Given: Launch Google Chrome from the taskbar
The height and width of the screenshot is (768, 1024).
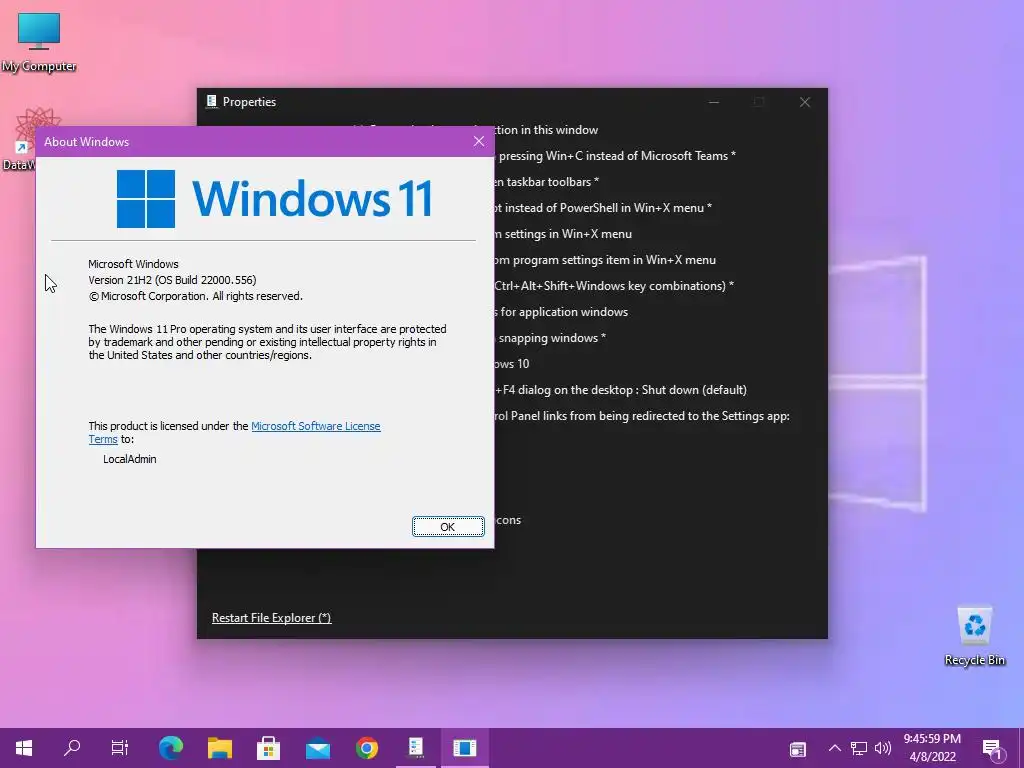Looking at the screenshot, I should [x=367, y=748].
